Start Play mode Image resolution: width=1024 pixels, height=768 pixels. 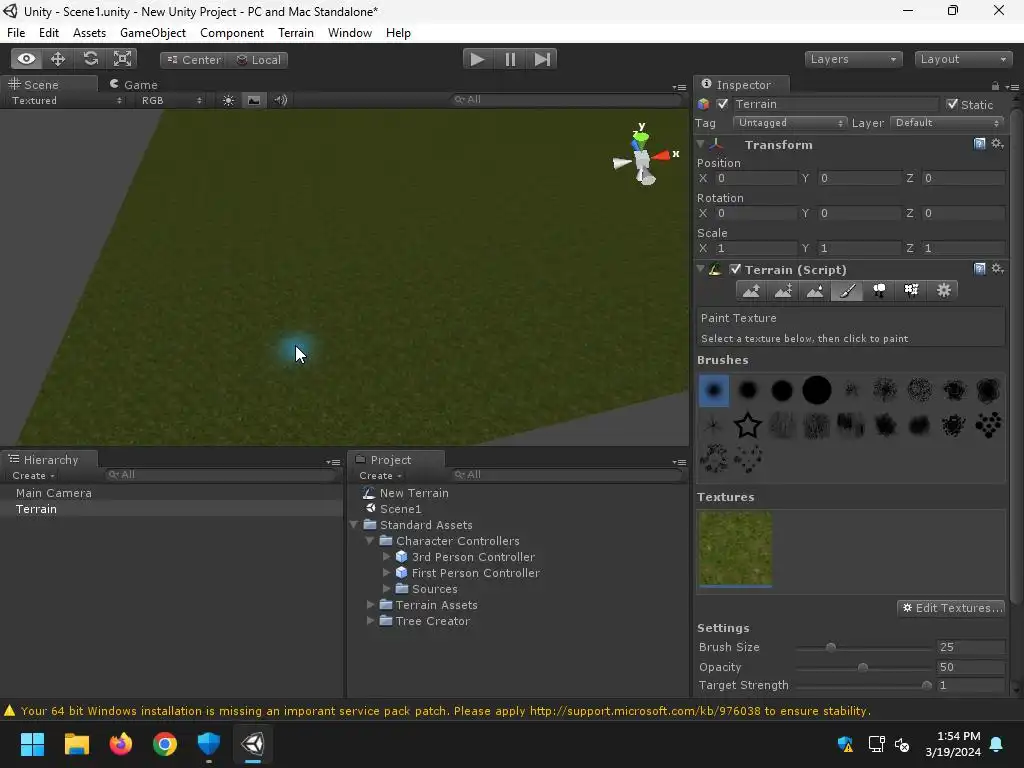[x=478, y=59]
